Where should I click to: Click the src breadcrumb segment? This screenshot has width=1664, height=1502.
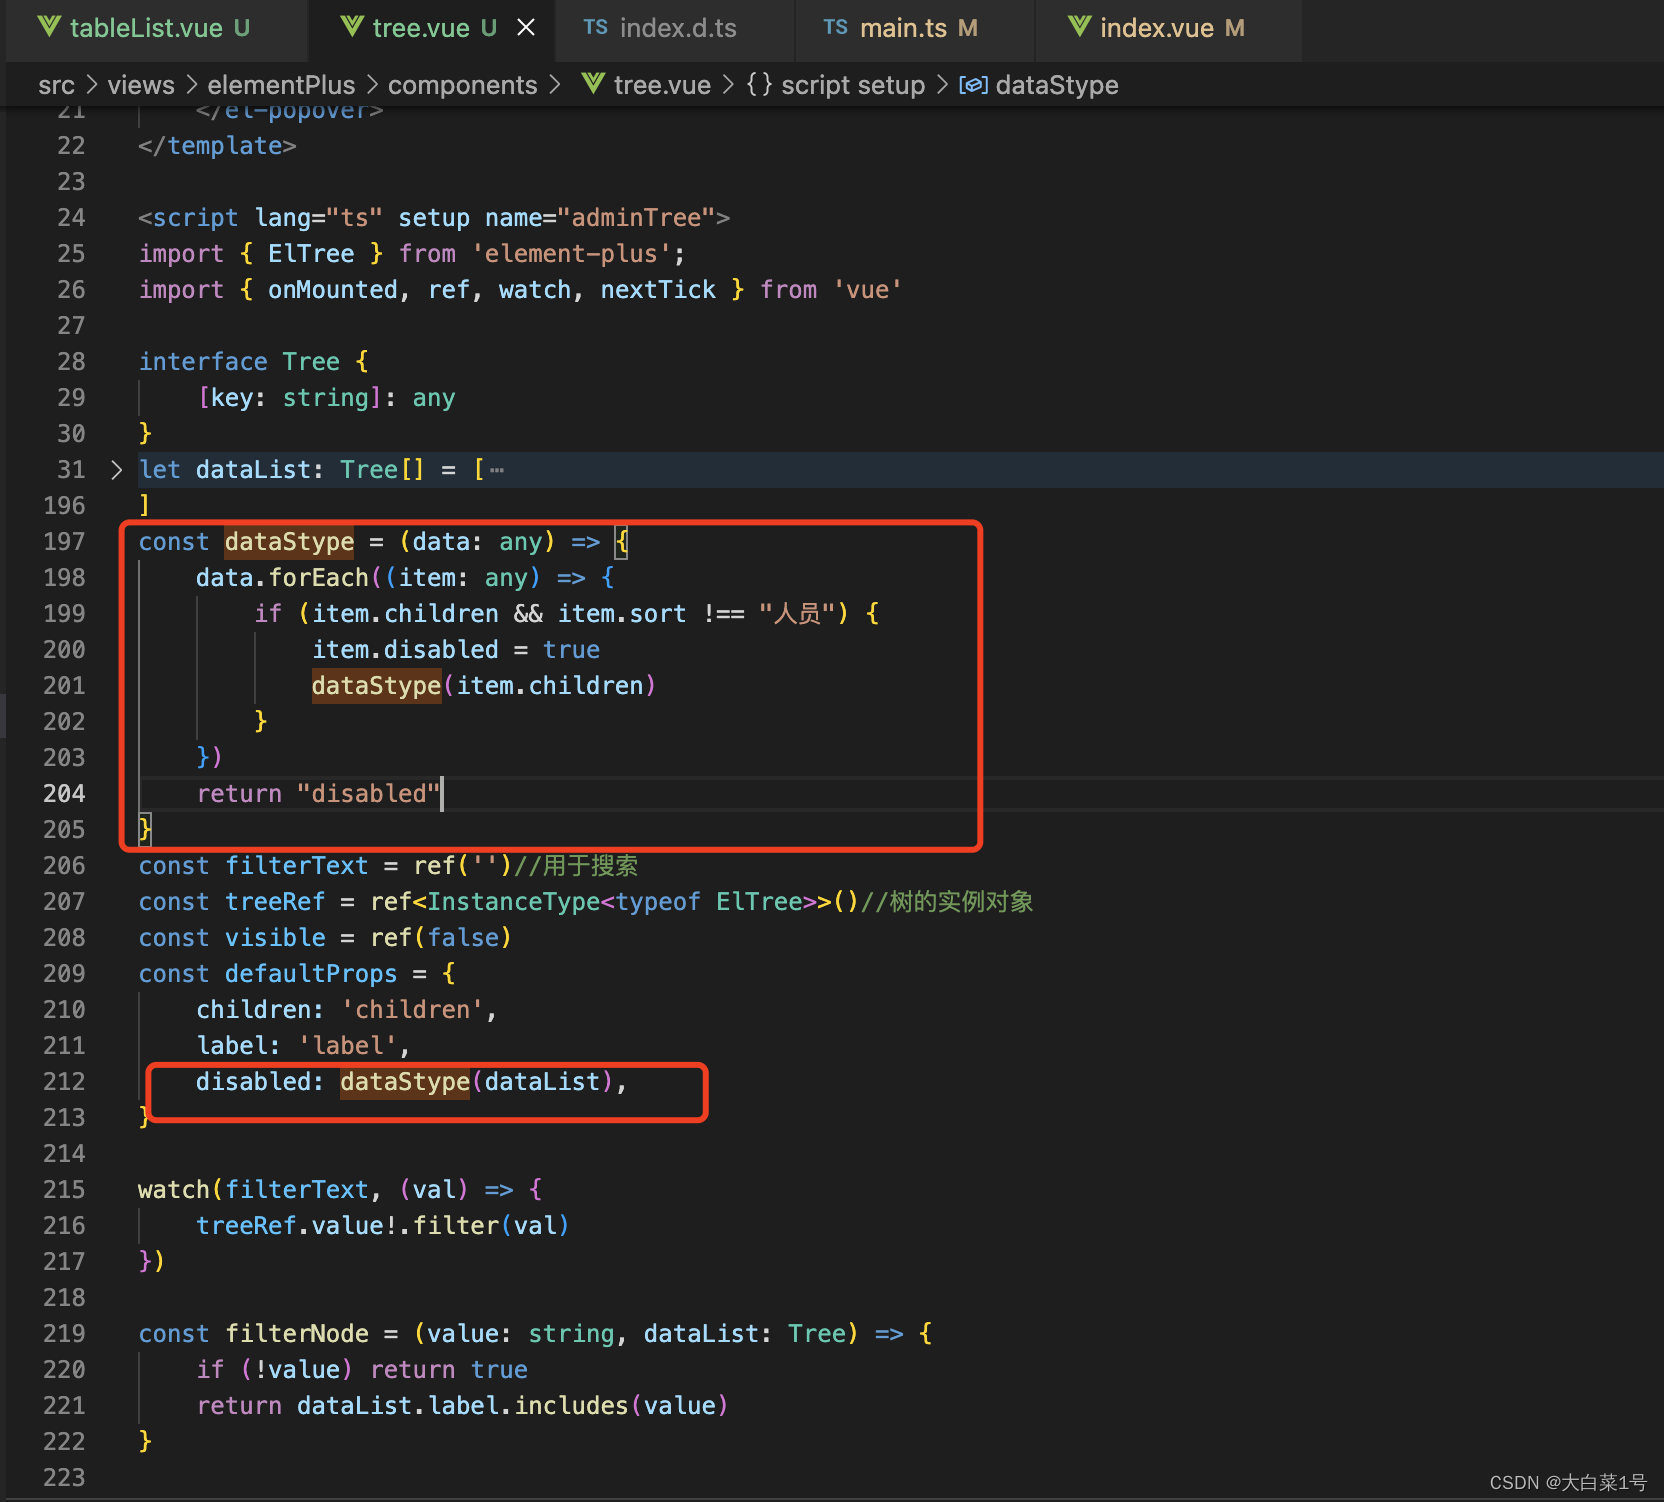56,85
